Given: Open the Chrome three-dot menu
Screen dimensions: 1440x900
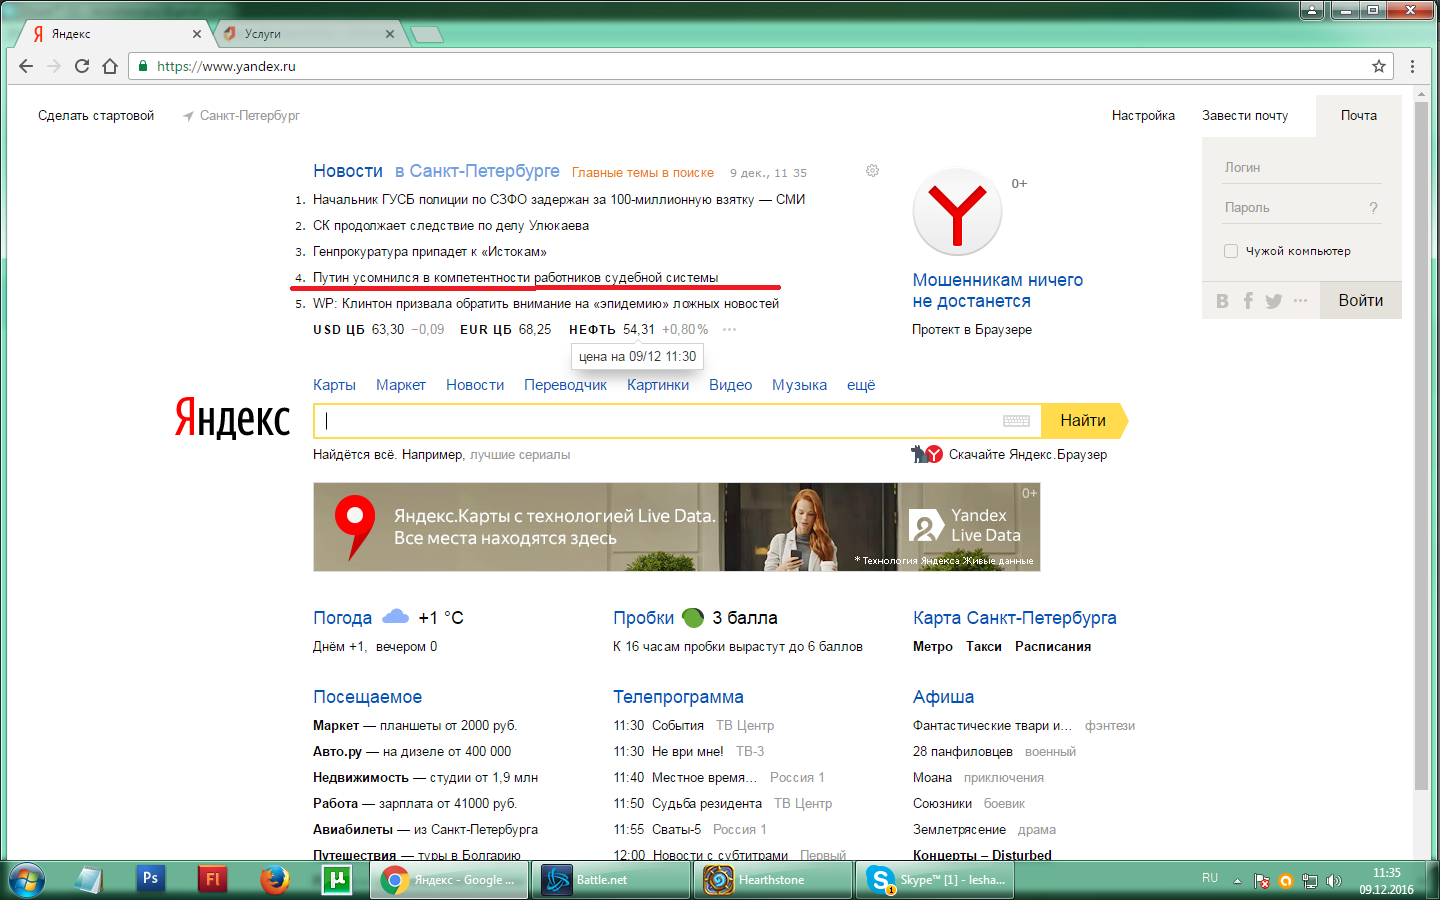Looking at the screenshot, I should click(x=1412, y=66).
